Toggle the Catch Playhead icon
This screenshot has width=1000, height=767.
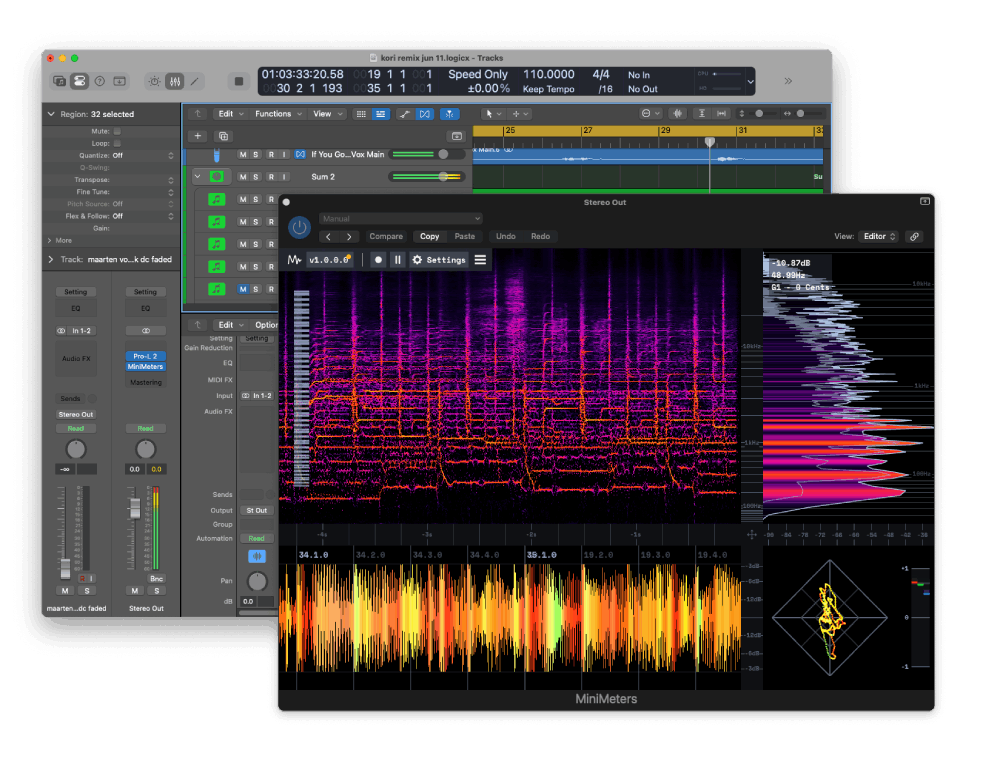(x=450, y=114)
